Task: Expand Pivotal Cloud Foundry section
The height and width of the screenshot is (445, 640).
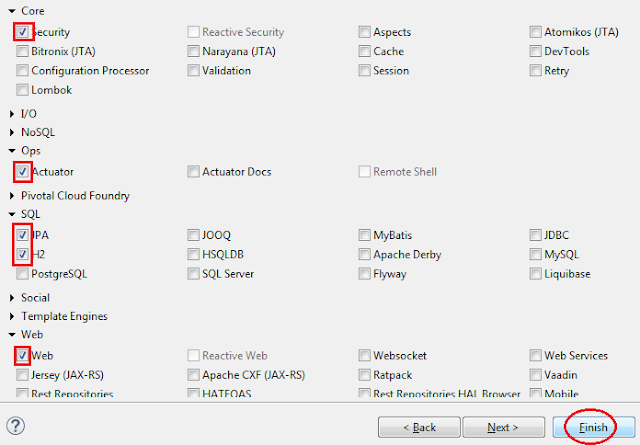Action: click(x=11, y=196)
